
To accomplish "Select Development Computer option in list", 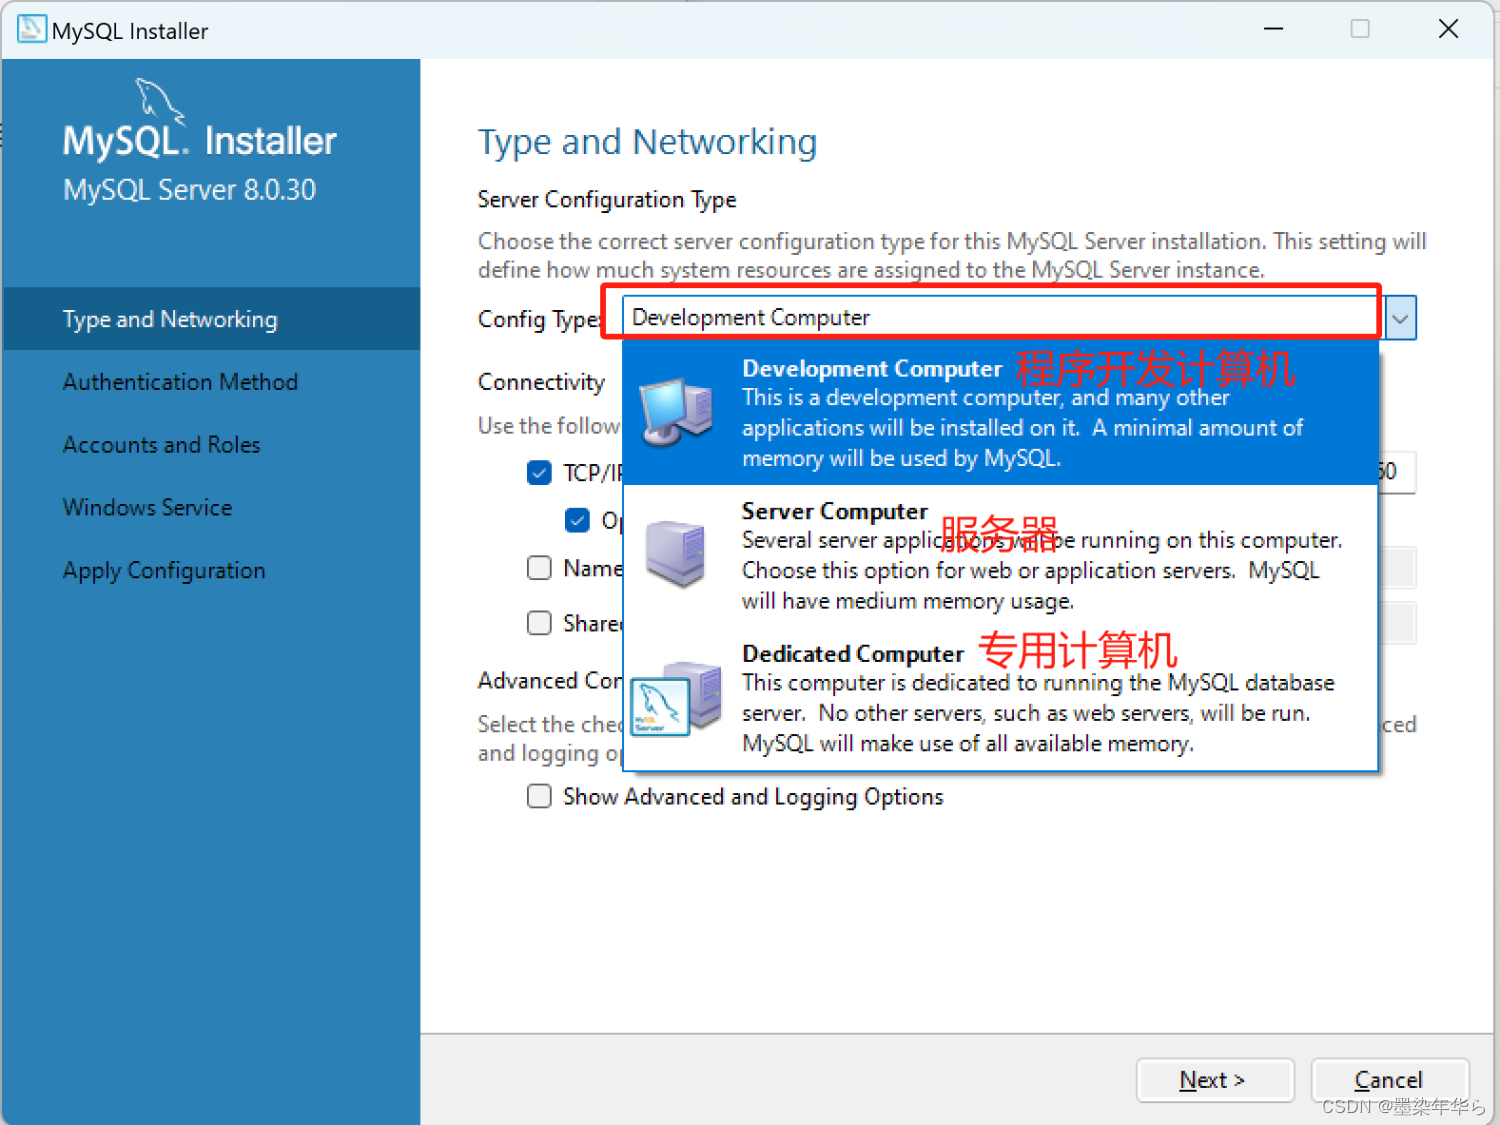I will pos(1000,413).
